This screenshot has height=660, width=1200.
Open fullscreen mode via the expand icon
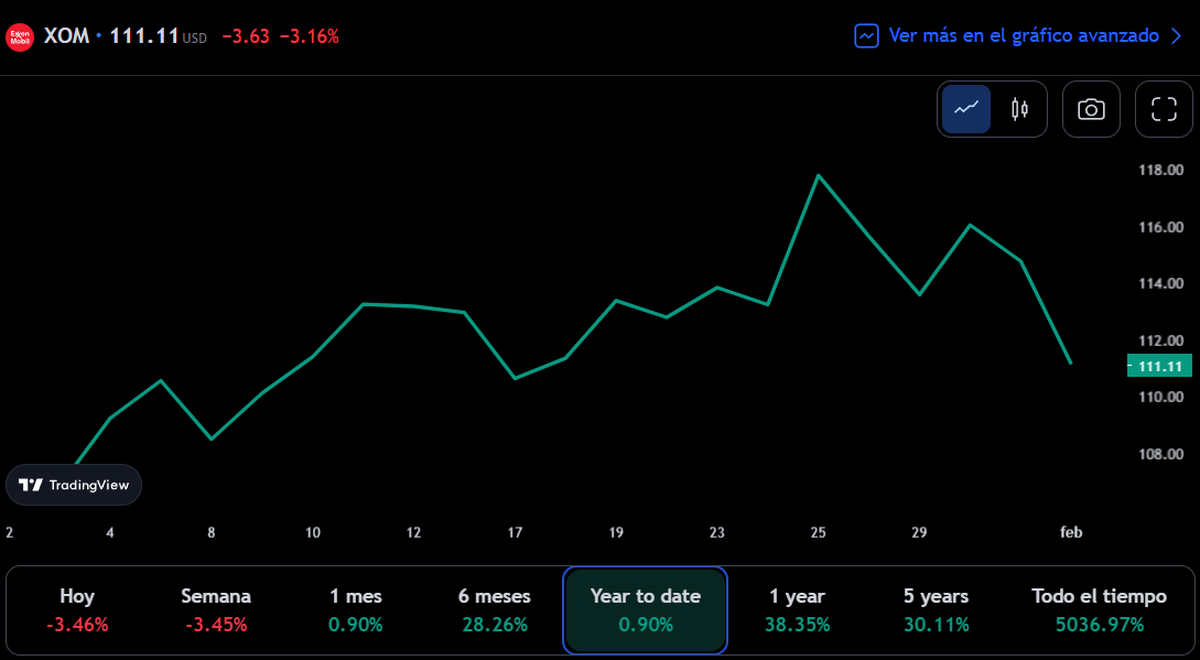coord(1164,109)
